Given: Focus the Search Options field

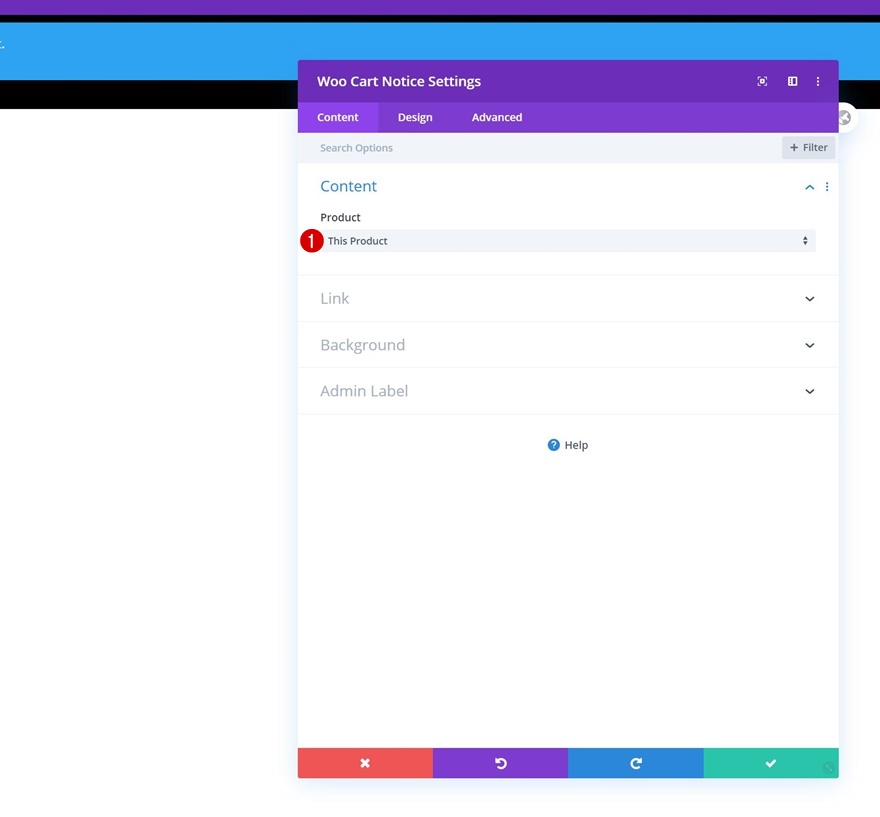Looking at the screenshot, I should (x=539, y=148).
